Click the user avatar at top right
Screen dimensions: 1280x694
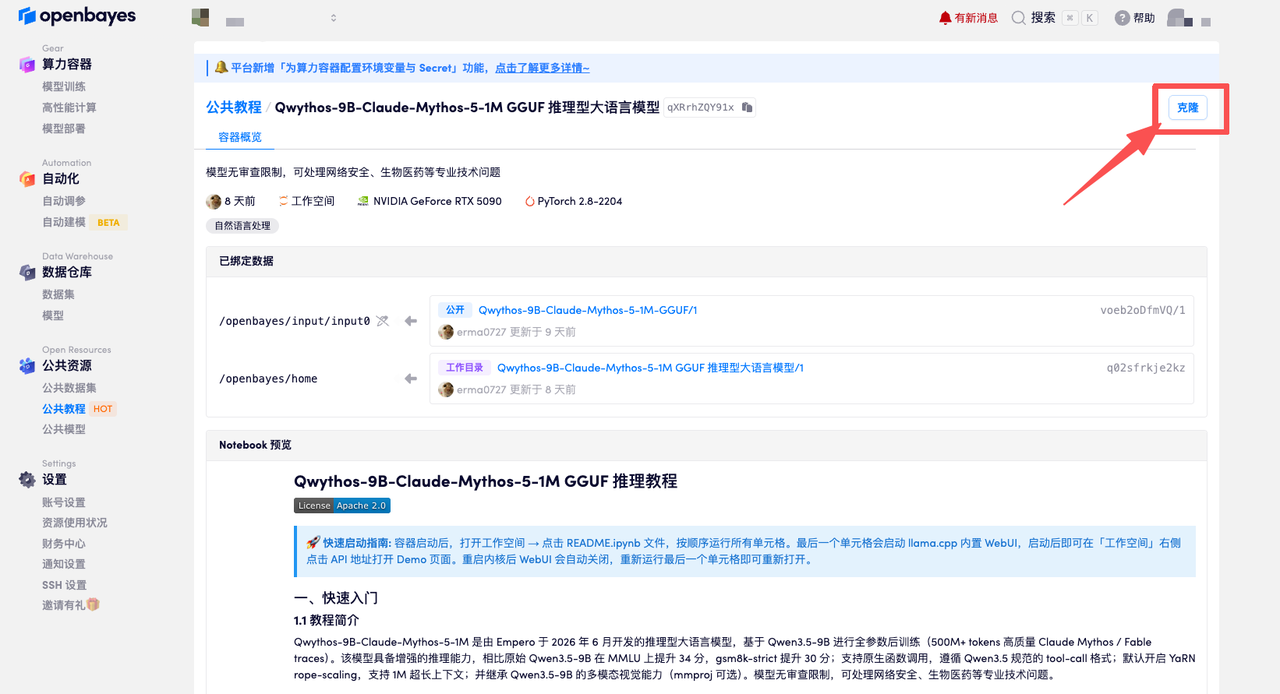point(1179,17)
